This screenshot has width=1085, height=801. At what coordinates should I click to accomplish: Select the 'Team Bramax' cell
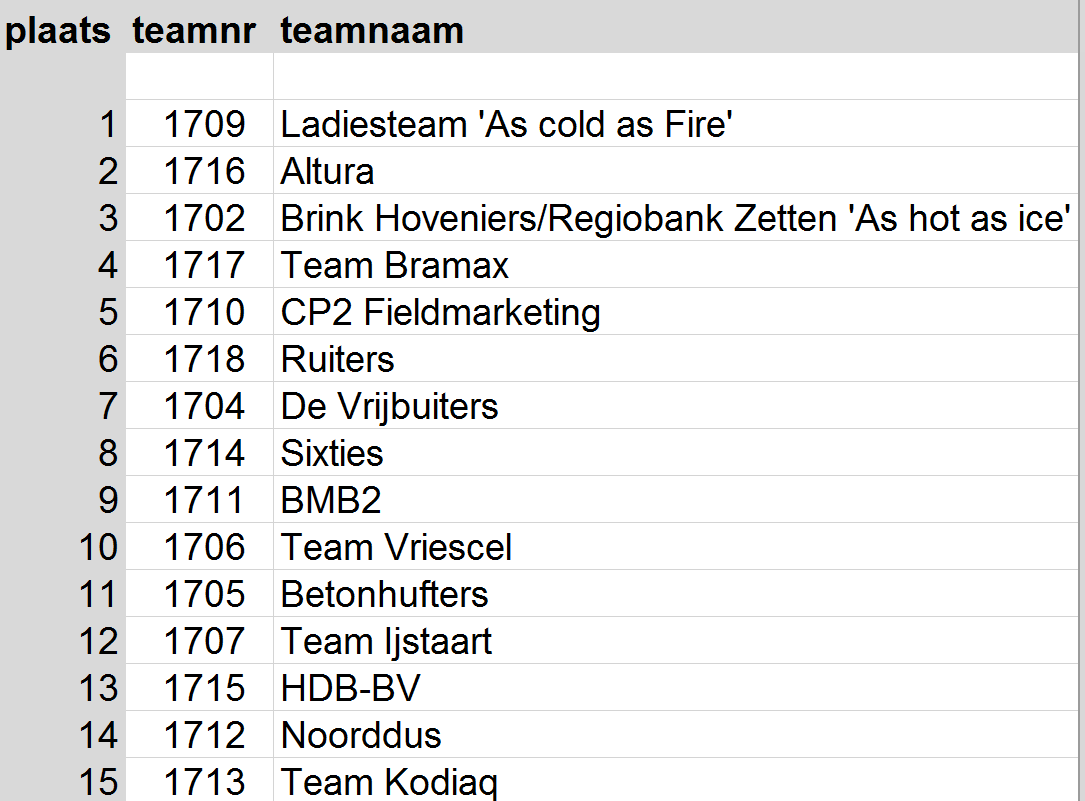(x=395, y=265)
